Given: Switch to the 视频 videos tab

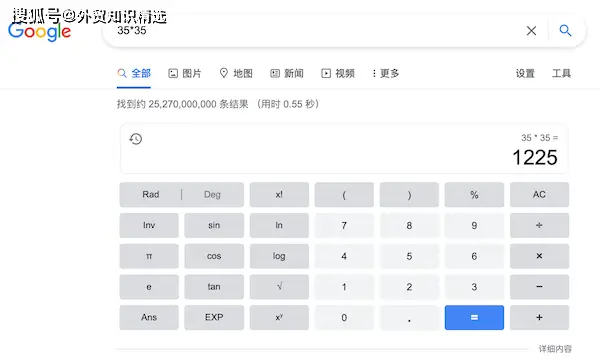Looking at the screenshot, I should 338,73.
